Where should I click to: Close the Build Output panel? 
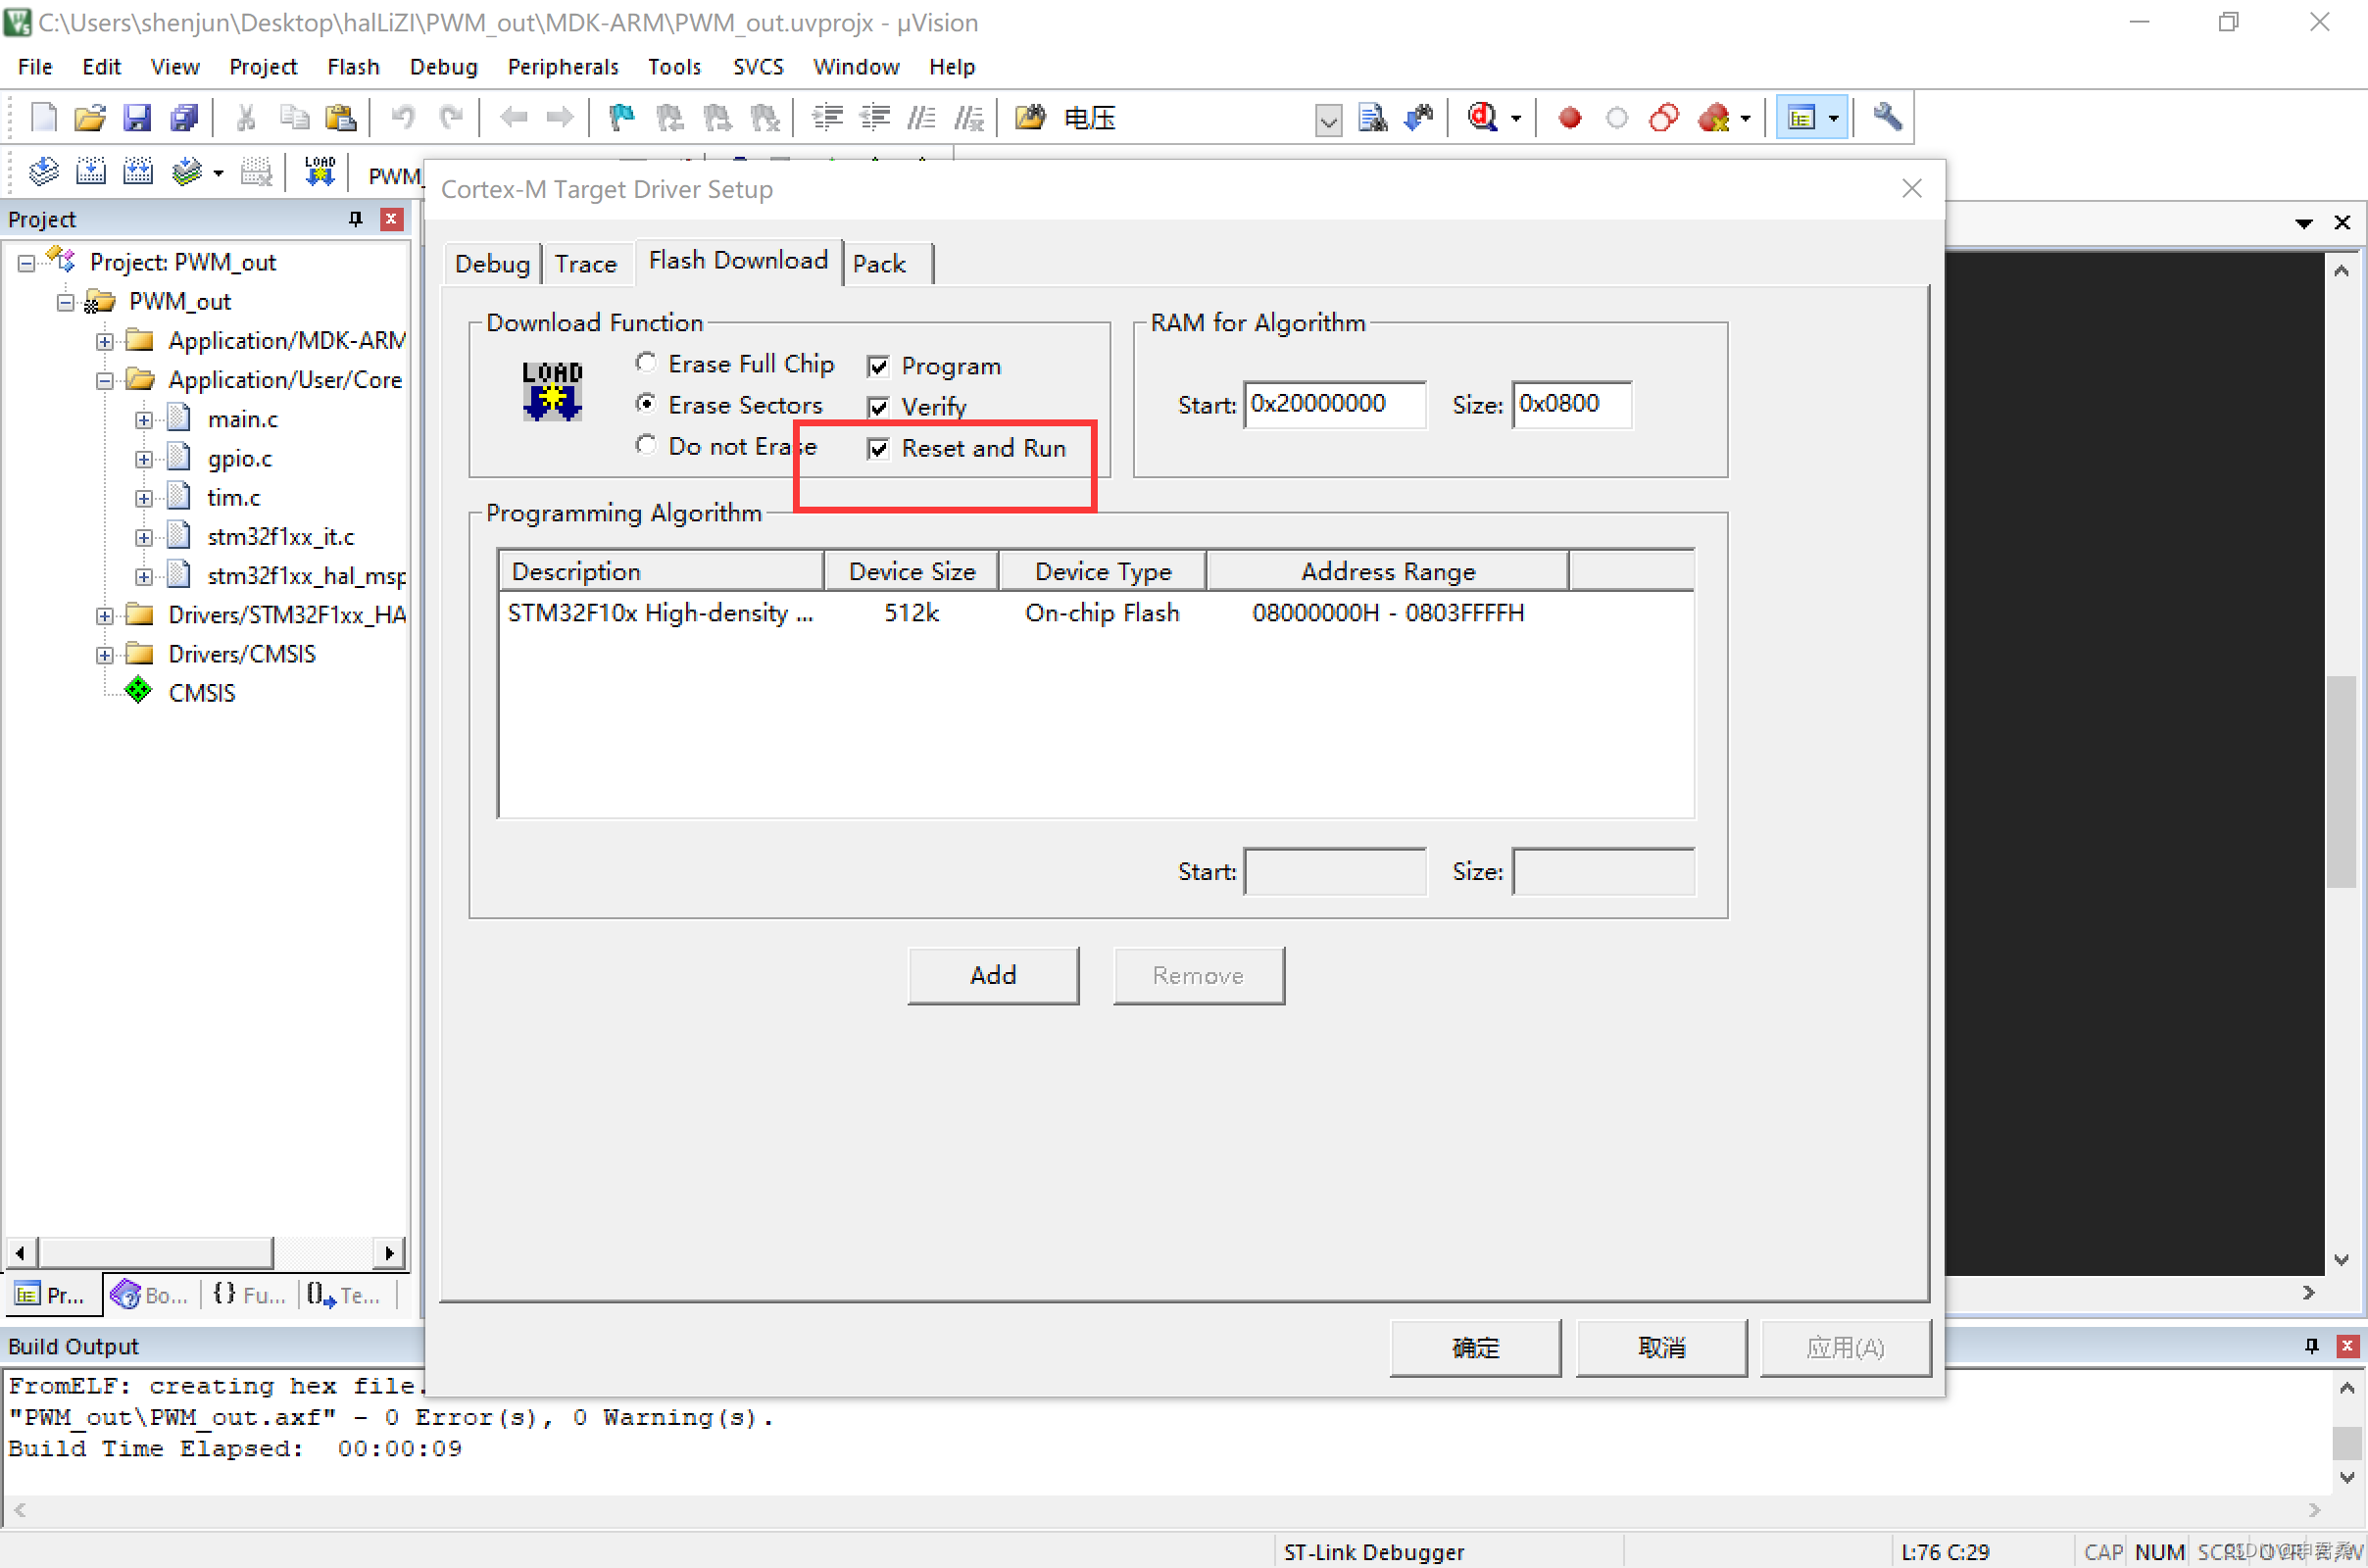click(2347, 1346)
